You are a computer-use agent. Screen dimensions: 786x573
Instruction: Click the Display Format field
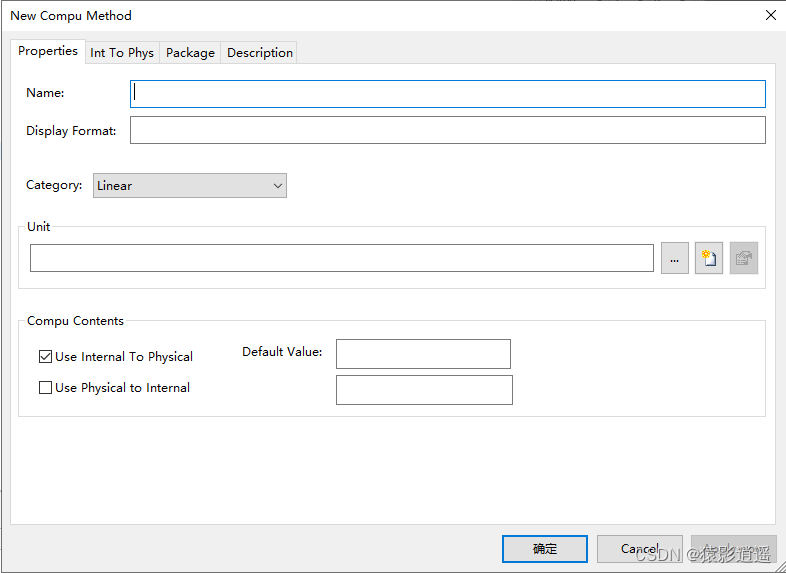pos(448,130)
